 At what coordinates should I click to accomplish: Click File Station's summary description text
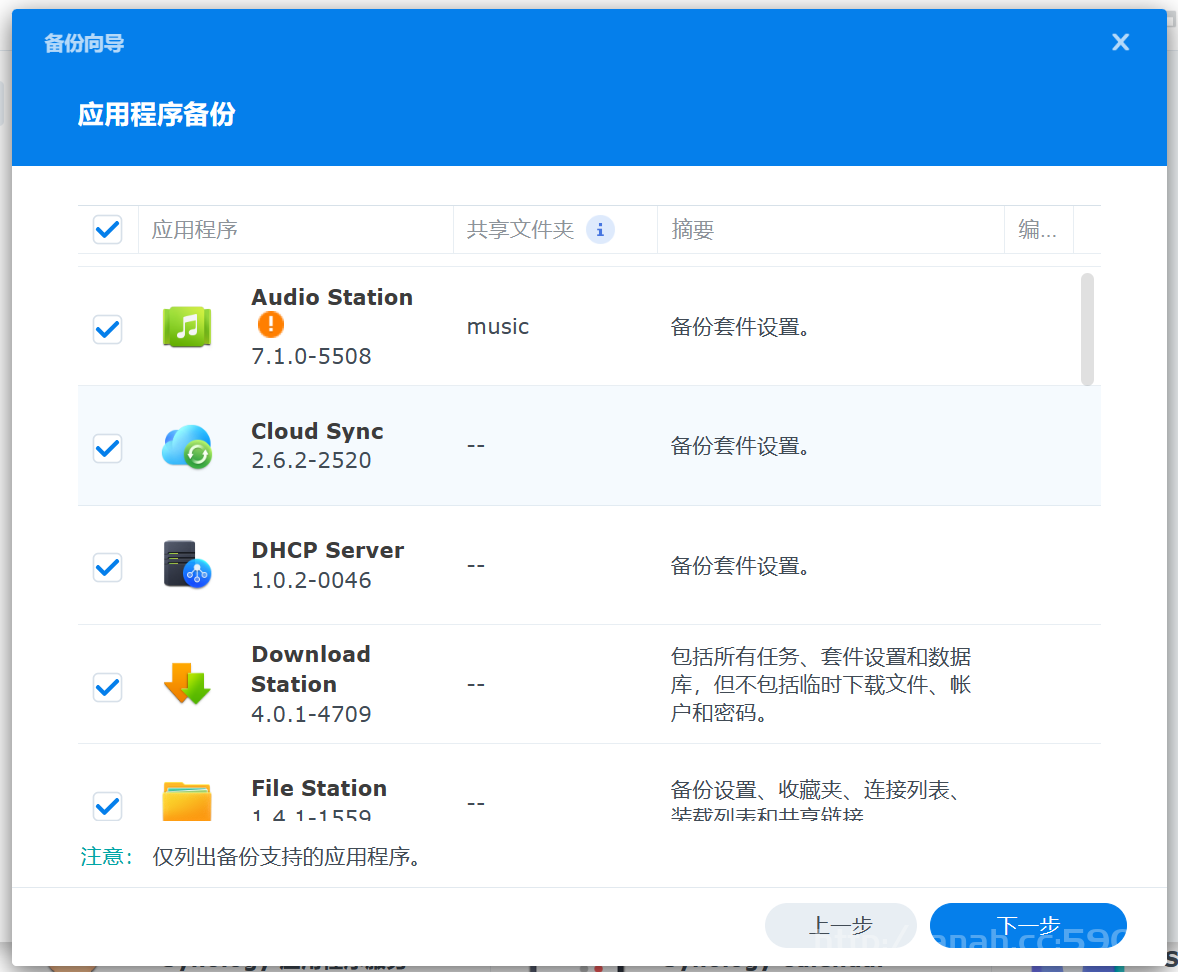click(x=815, y=799)
